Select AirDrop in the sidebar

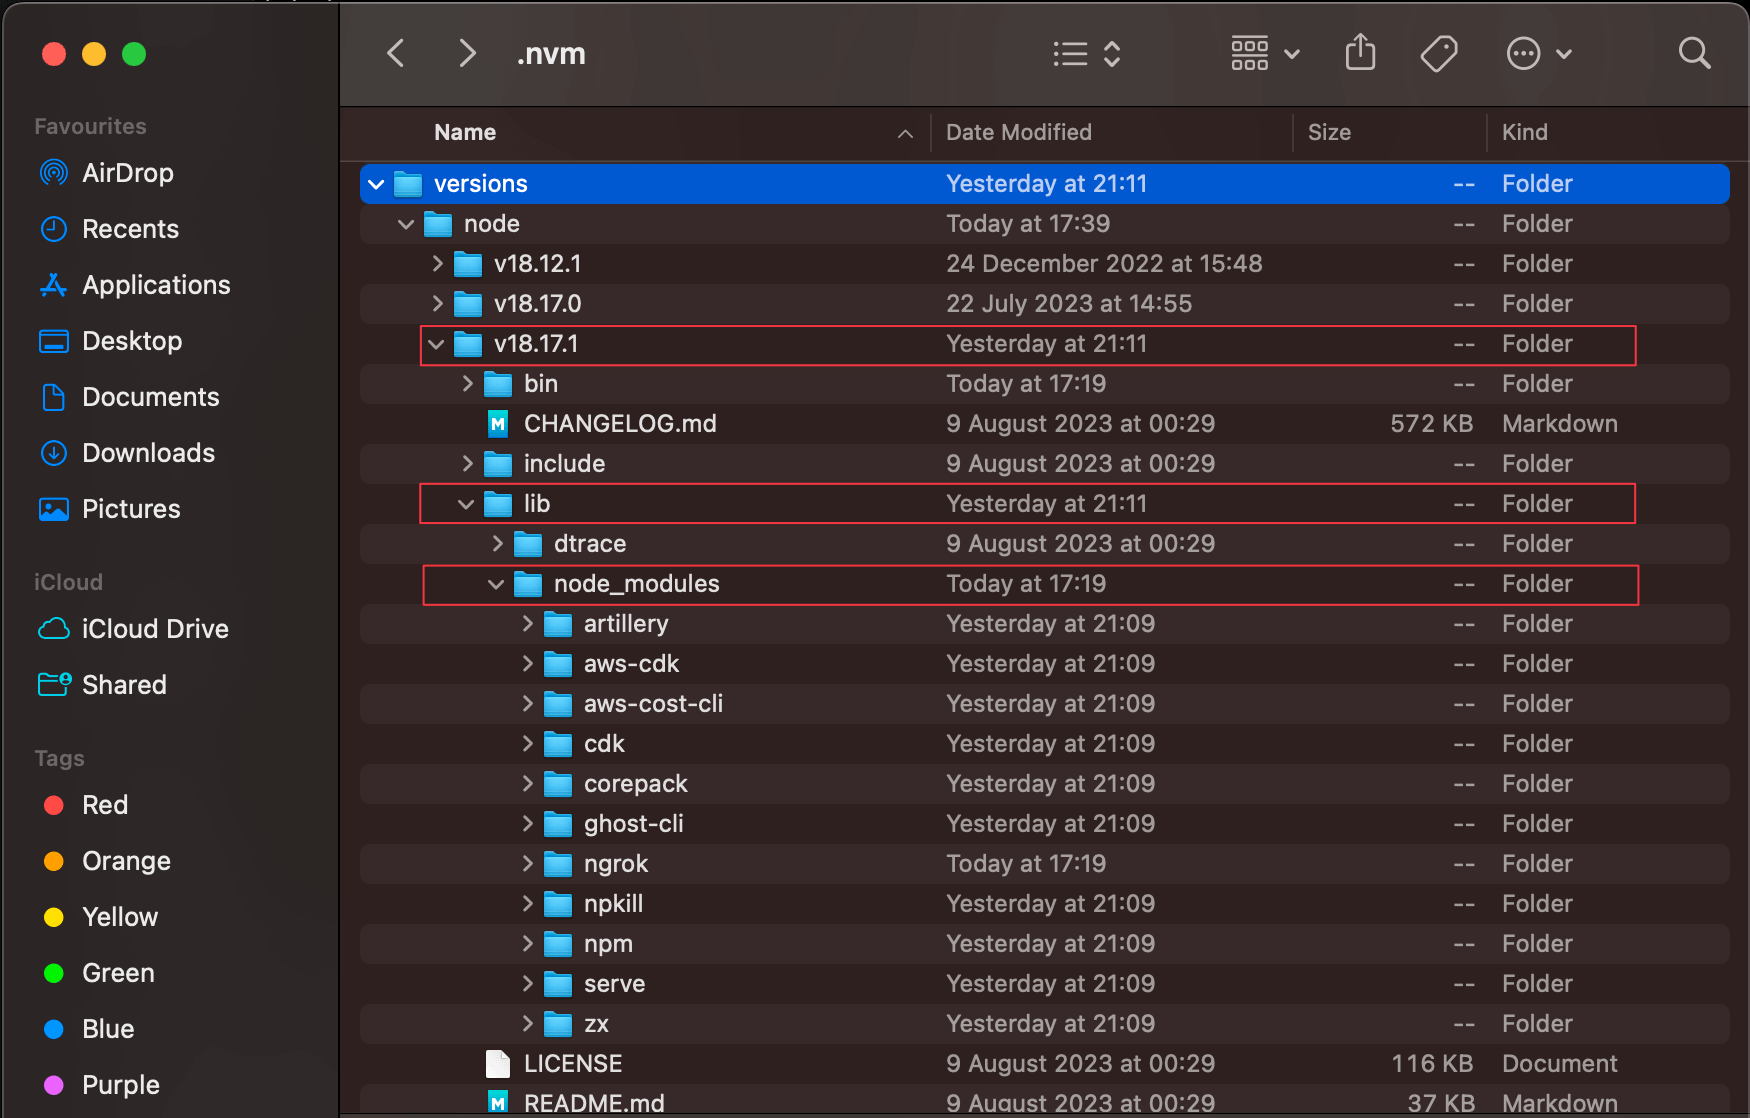pos(127,172)
